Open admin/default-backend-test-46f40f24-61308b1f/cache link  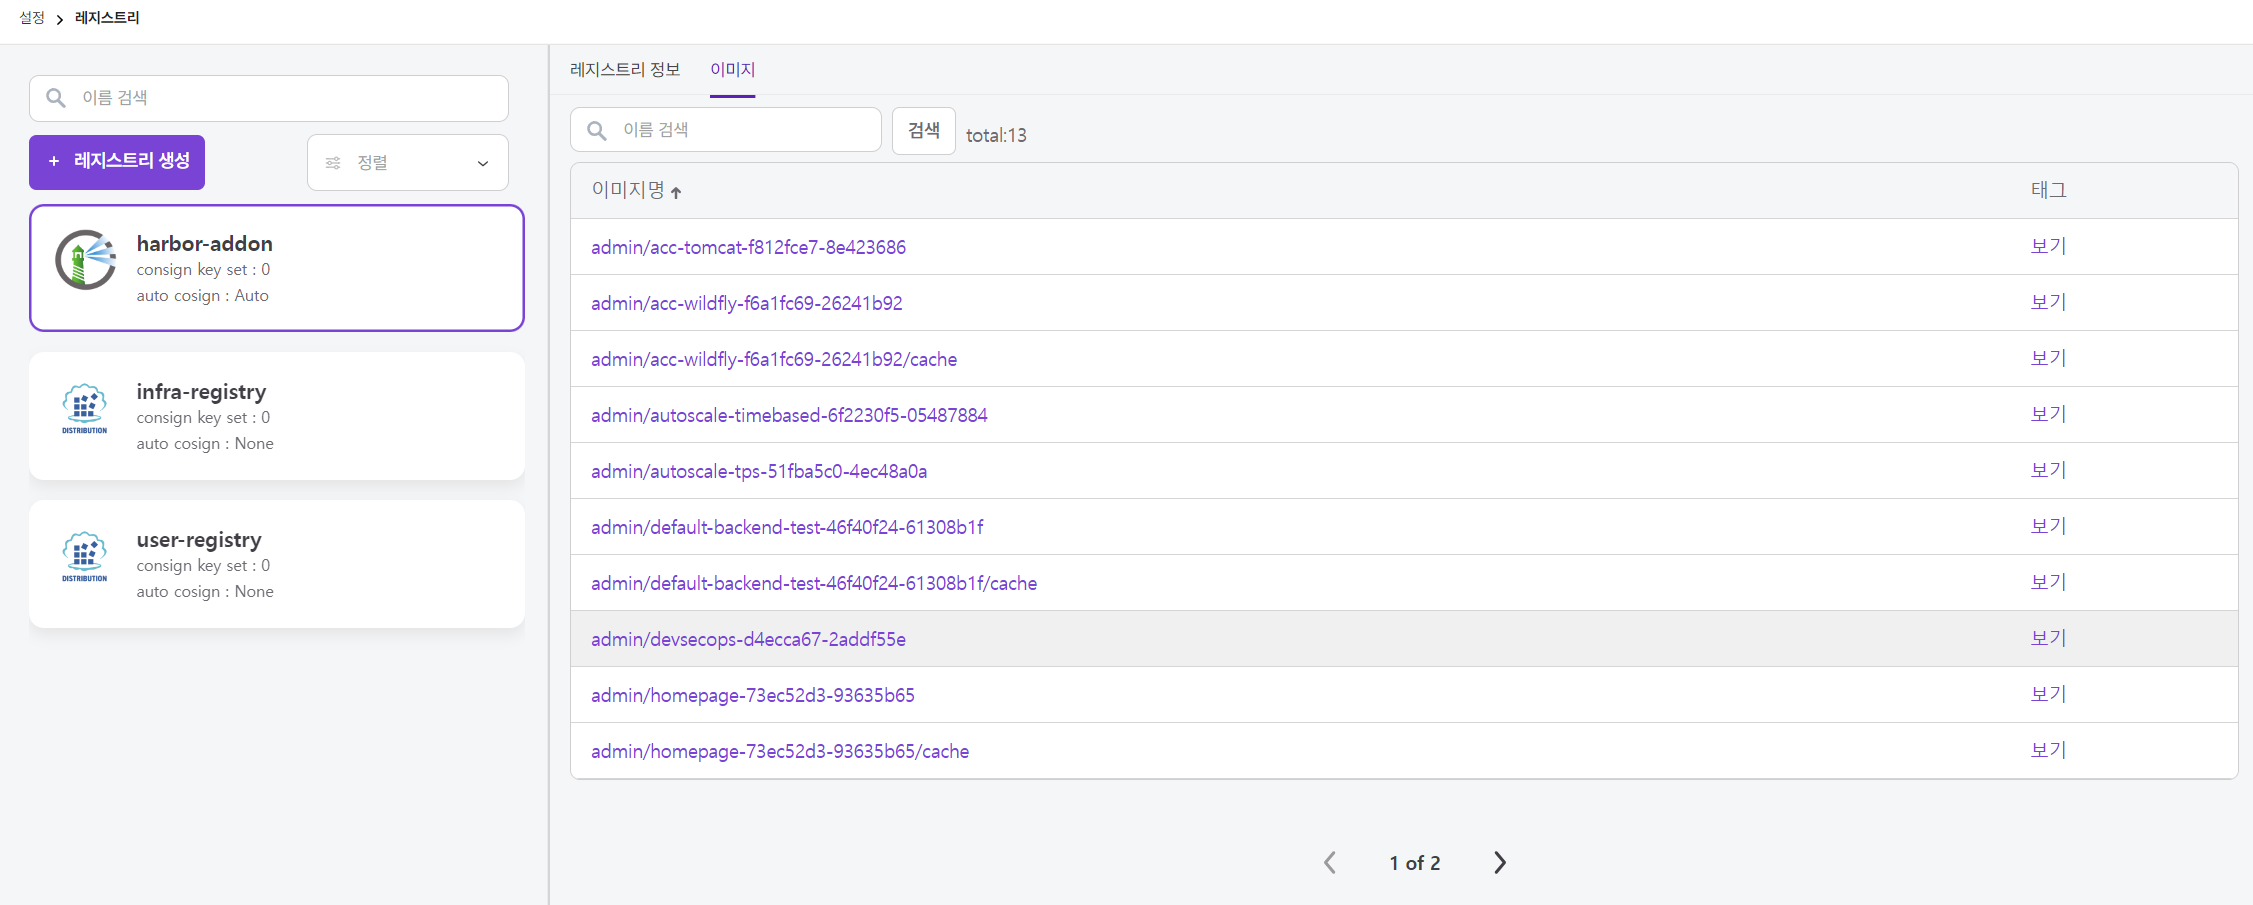point(814,583)
